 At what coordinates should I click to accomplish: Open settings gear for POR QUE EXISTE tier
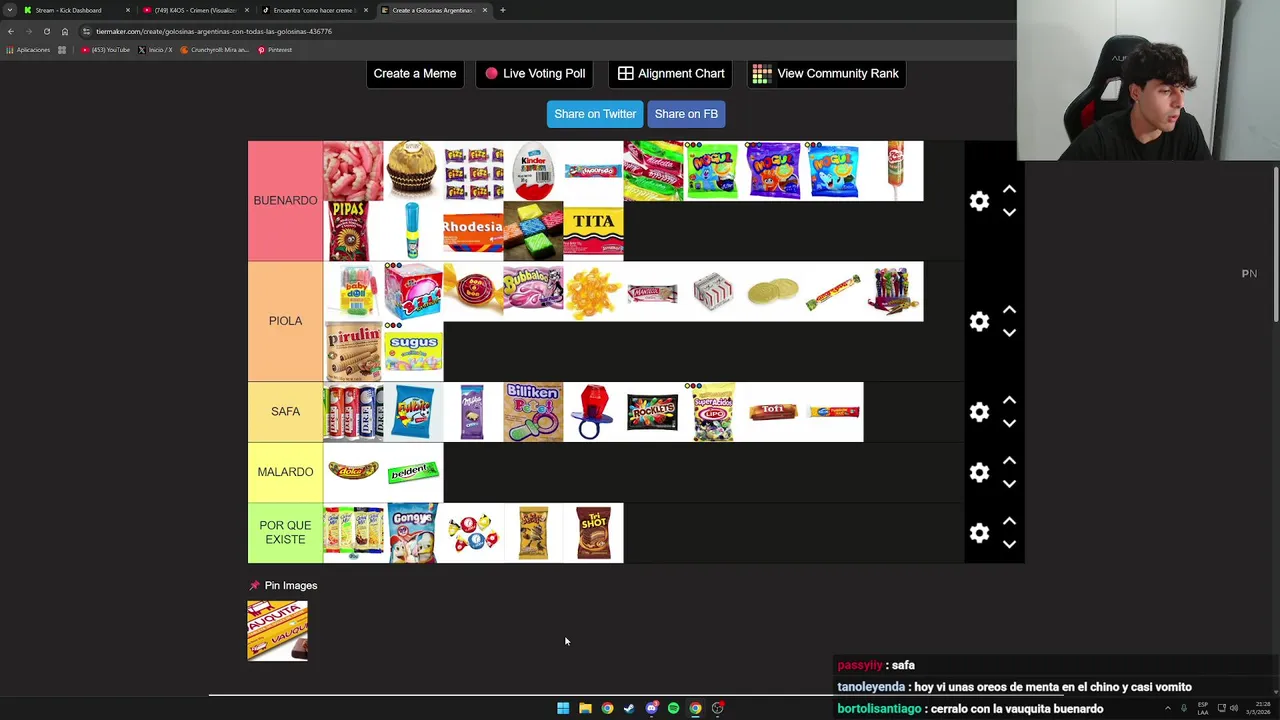[979, 533]
